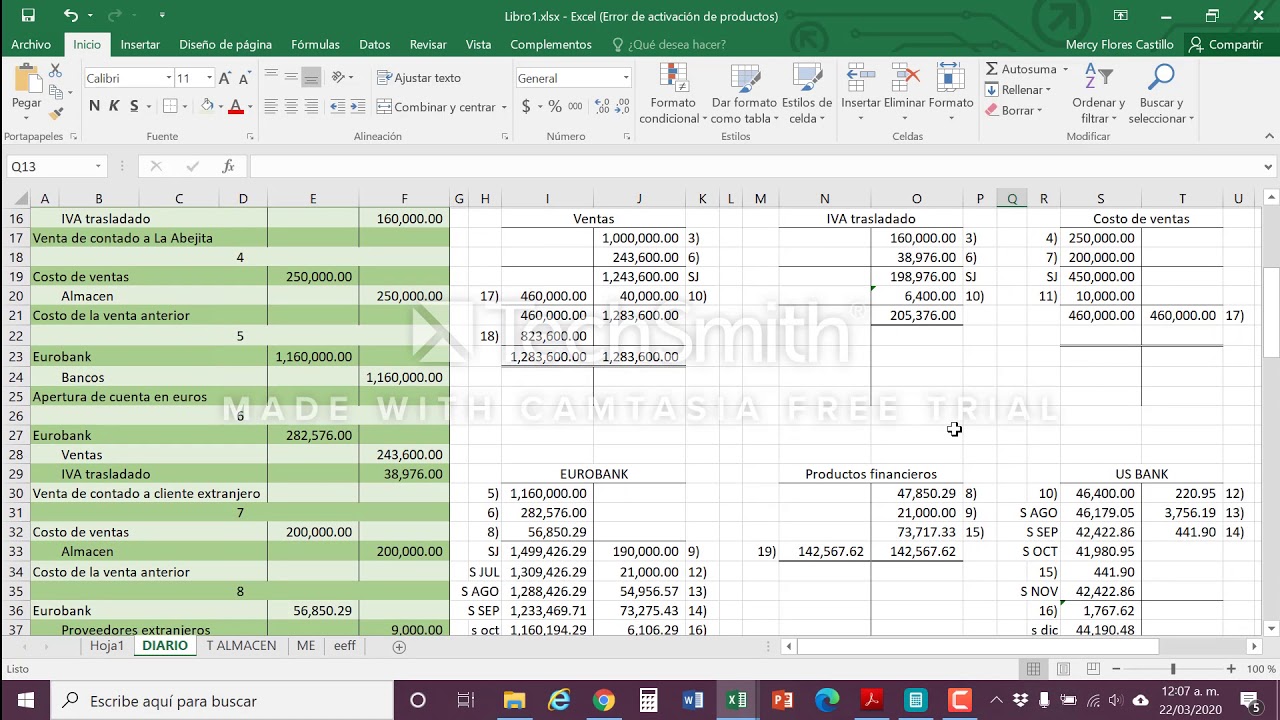The height and width of the screenshot is (720, 1280).
Task: Open Borrar clear dropdown
Action: point(1014,111)
